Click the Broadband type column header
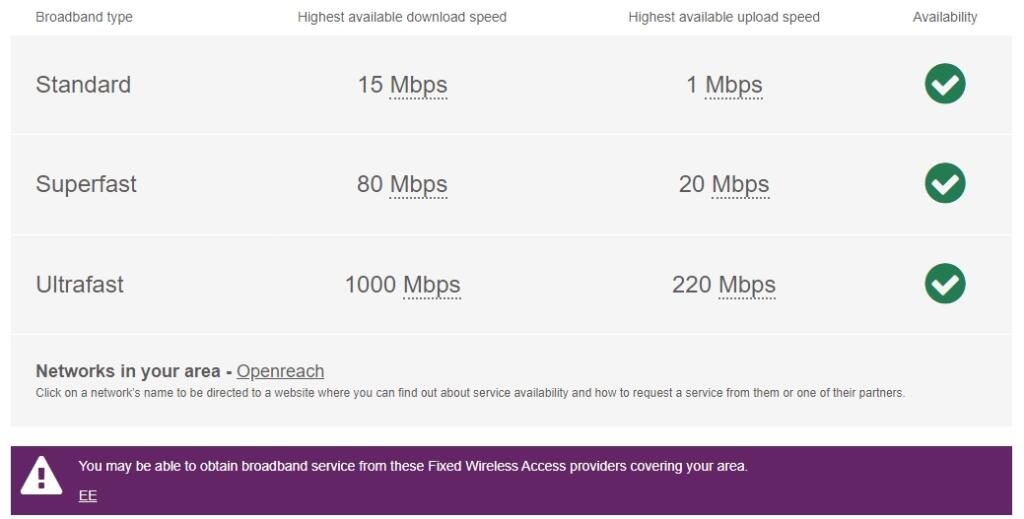This screenshot has height=519, width=1024. pos(84,17)
